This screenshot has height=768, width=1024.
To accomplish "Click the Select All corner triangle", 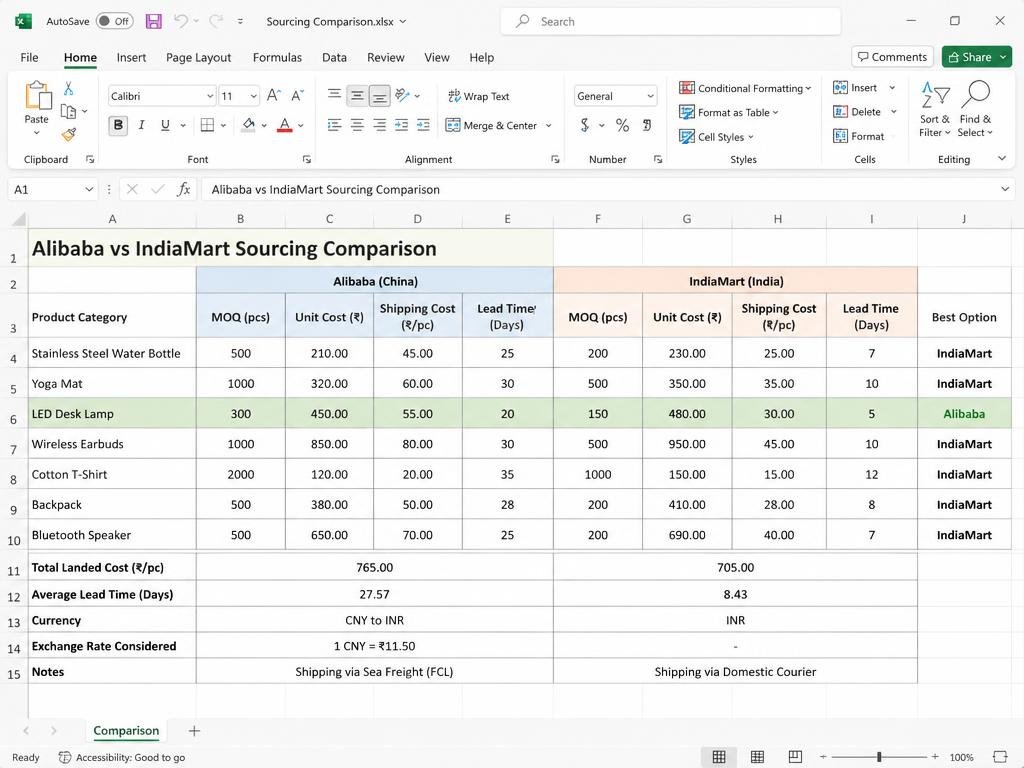I will click(19, 219).
